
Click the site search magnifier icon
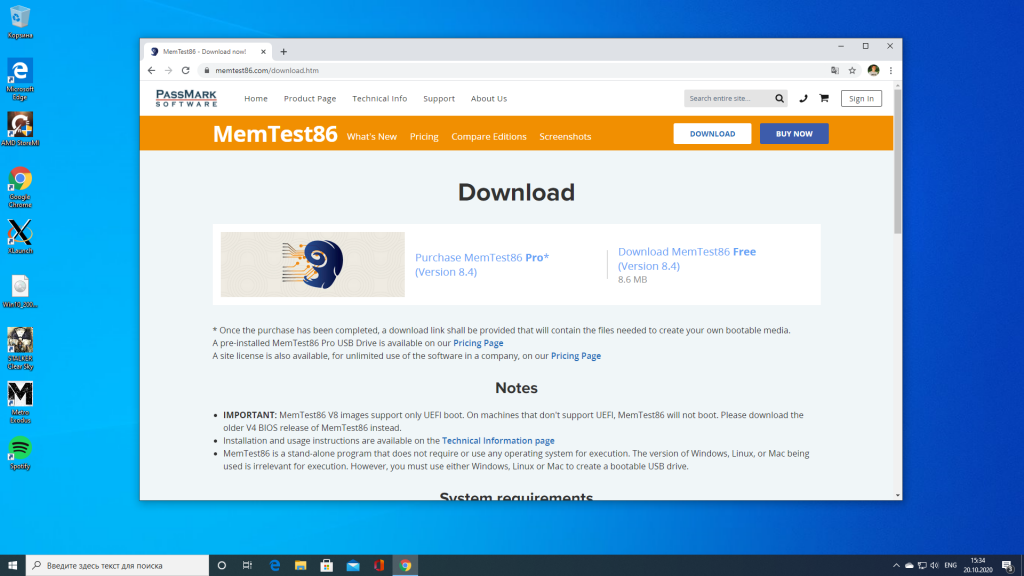[x=780, y=98]
